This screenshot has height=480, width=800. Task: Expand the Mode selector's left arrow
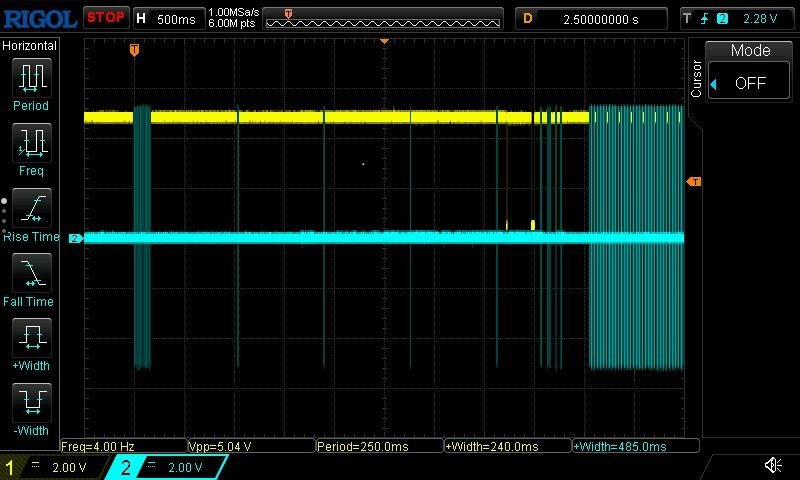pyautogui.click(x=714, y=84)
